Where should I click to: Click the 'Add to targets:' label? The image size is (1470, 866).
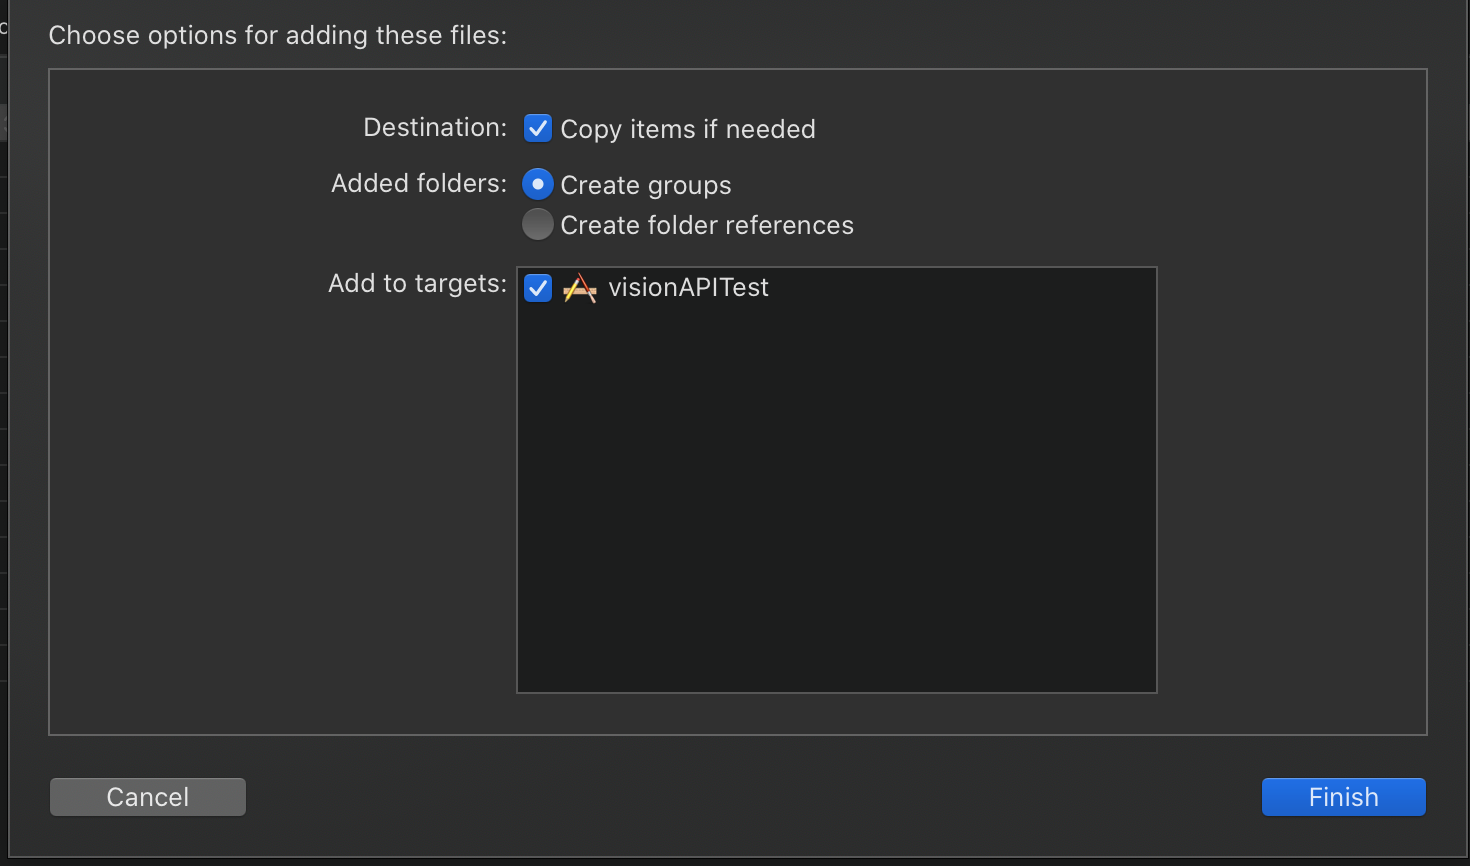(x=417, y=284)
